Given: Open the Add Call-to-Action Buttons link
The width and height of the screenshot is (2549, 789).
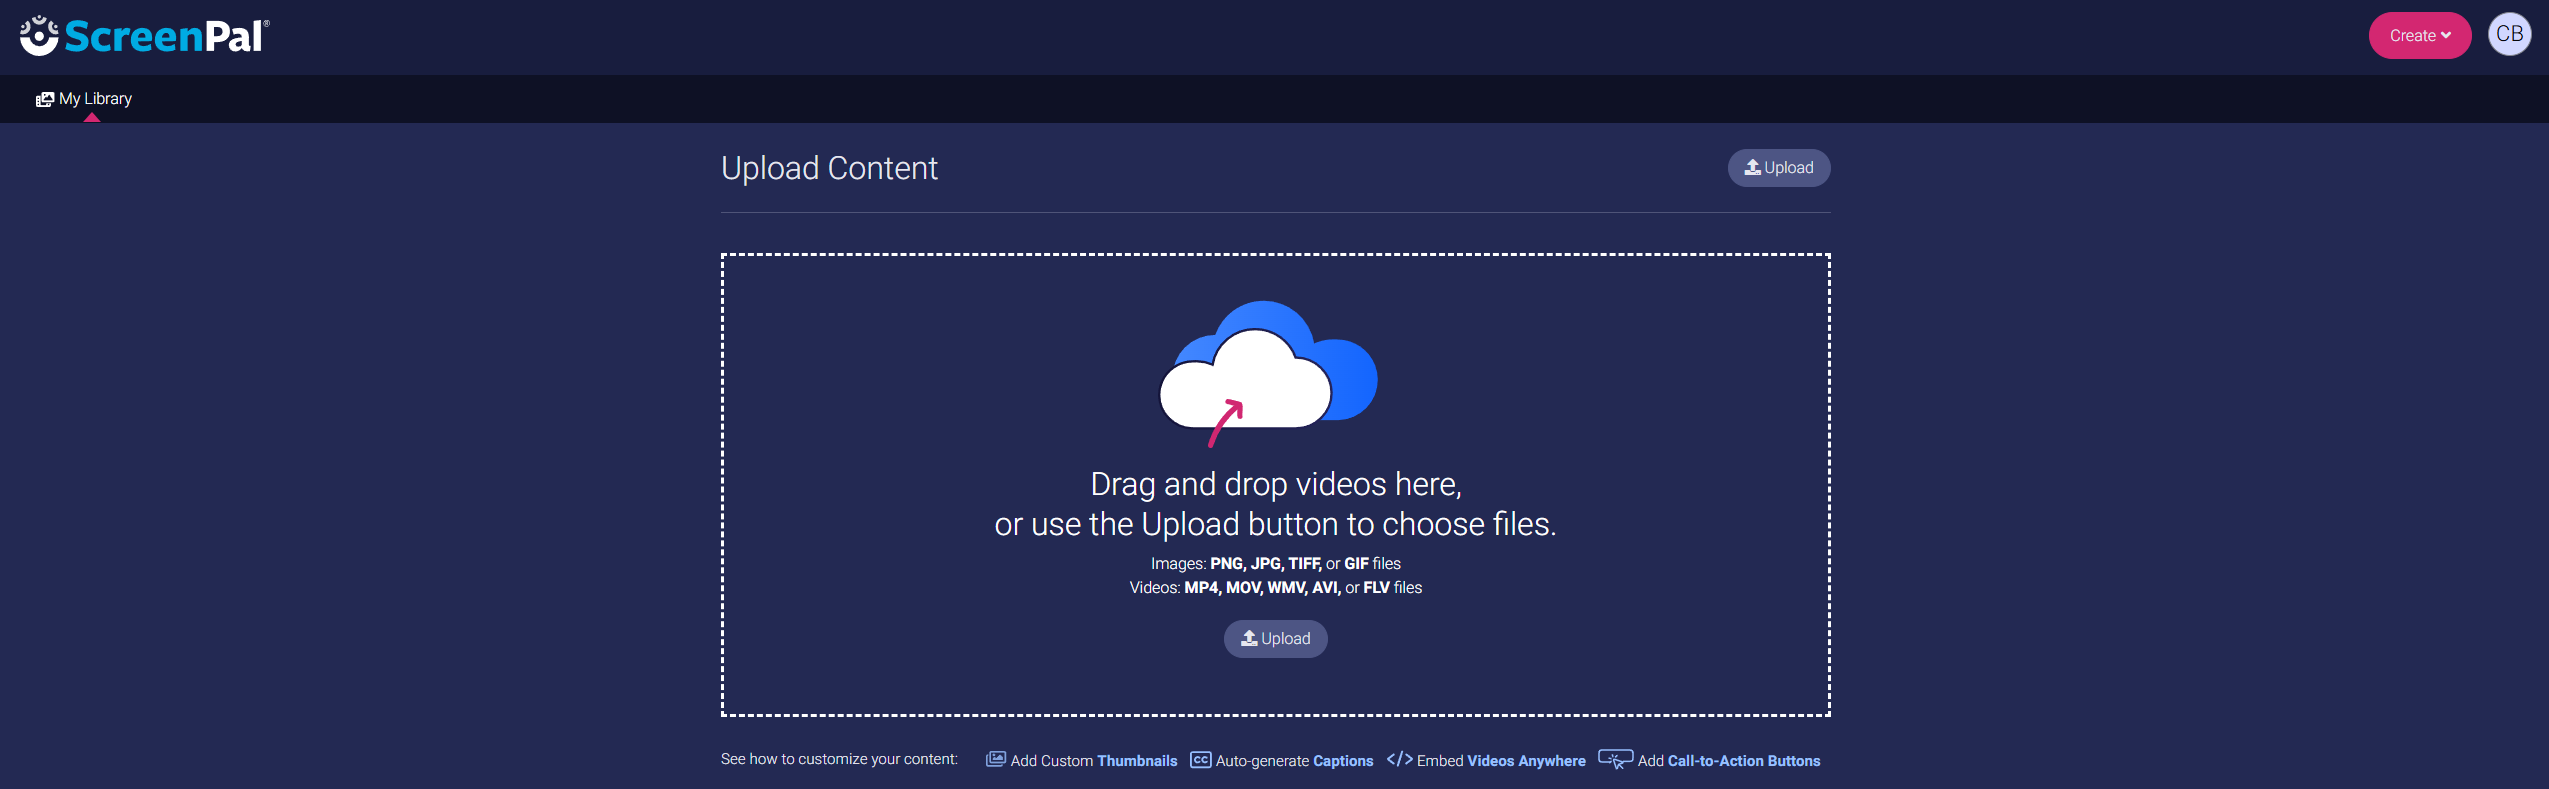Looking at the screenshot, I should coord(1728,761).
